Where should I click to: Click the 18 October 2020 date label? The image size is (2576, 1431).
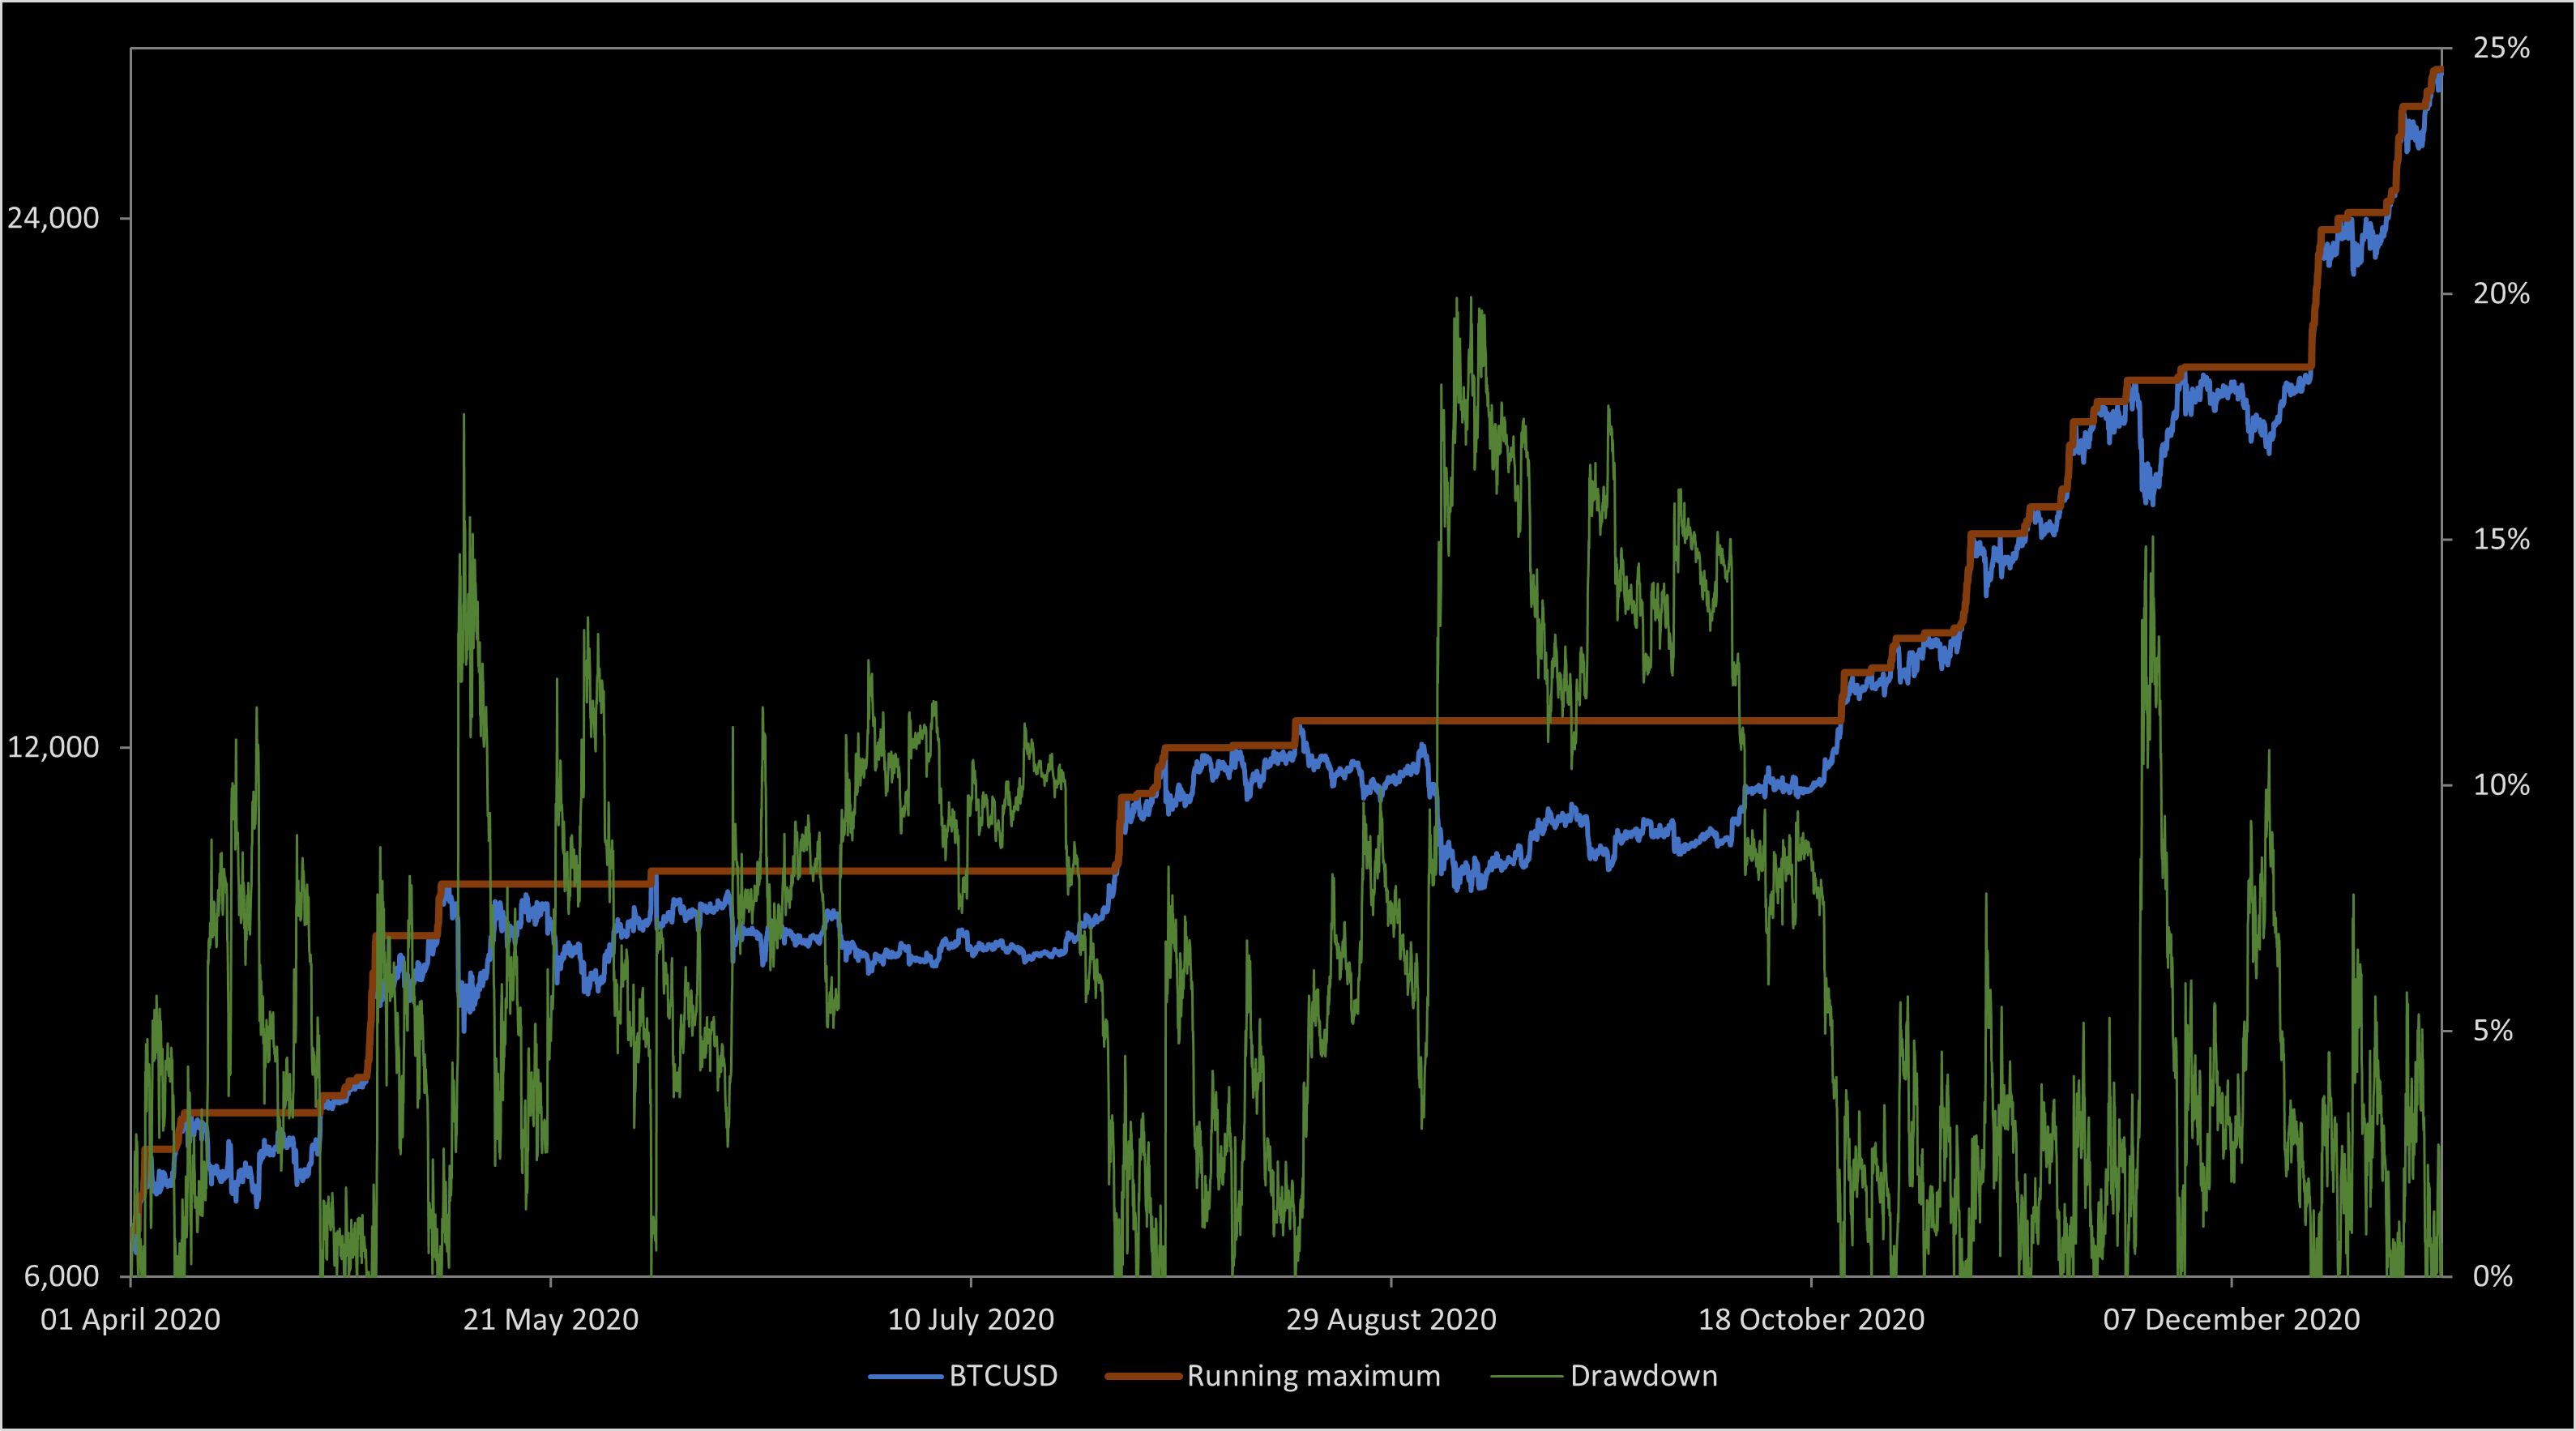pos(1811,1319)
